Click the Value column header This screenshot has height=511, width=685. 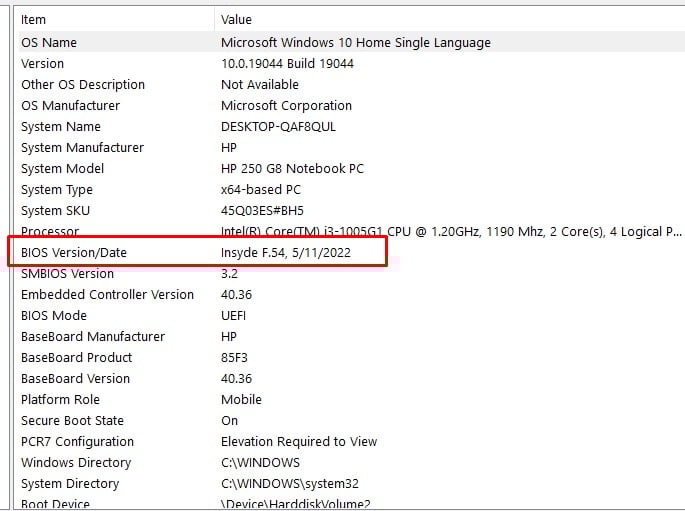[x=236, y=20]
